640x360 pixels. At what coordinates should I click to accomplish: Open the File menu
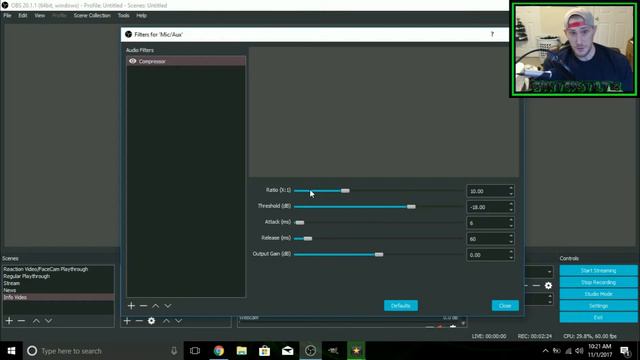click(x=7, y=16)
